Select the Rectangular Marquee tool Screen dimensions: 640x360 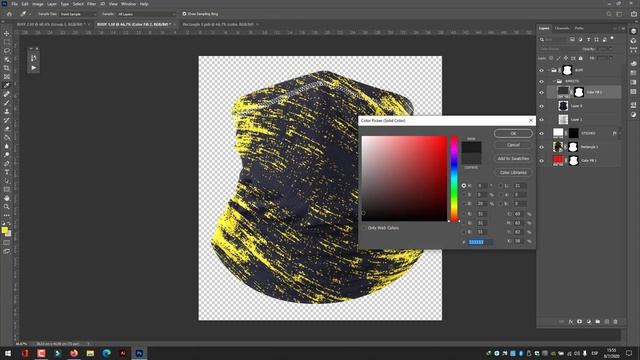tap(7, 42)
